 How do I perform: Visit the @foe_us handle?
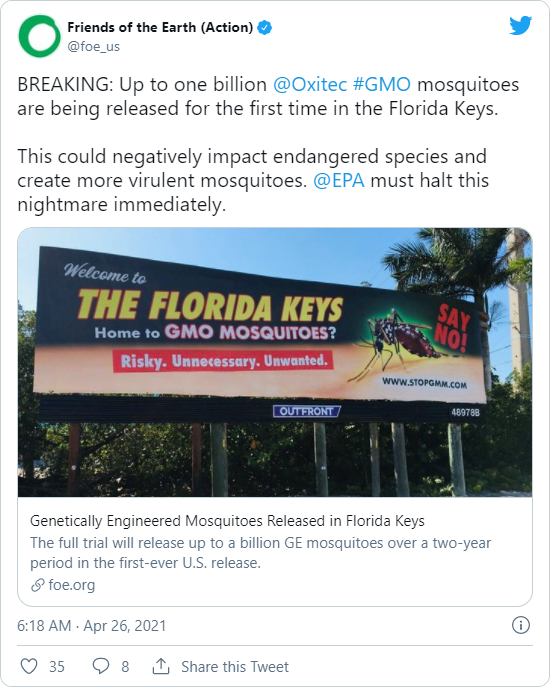(93, 46)
